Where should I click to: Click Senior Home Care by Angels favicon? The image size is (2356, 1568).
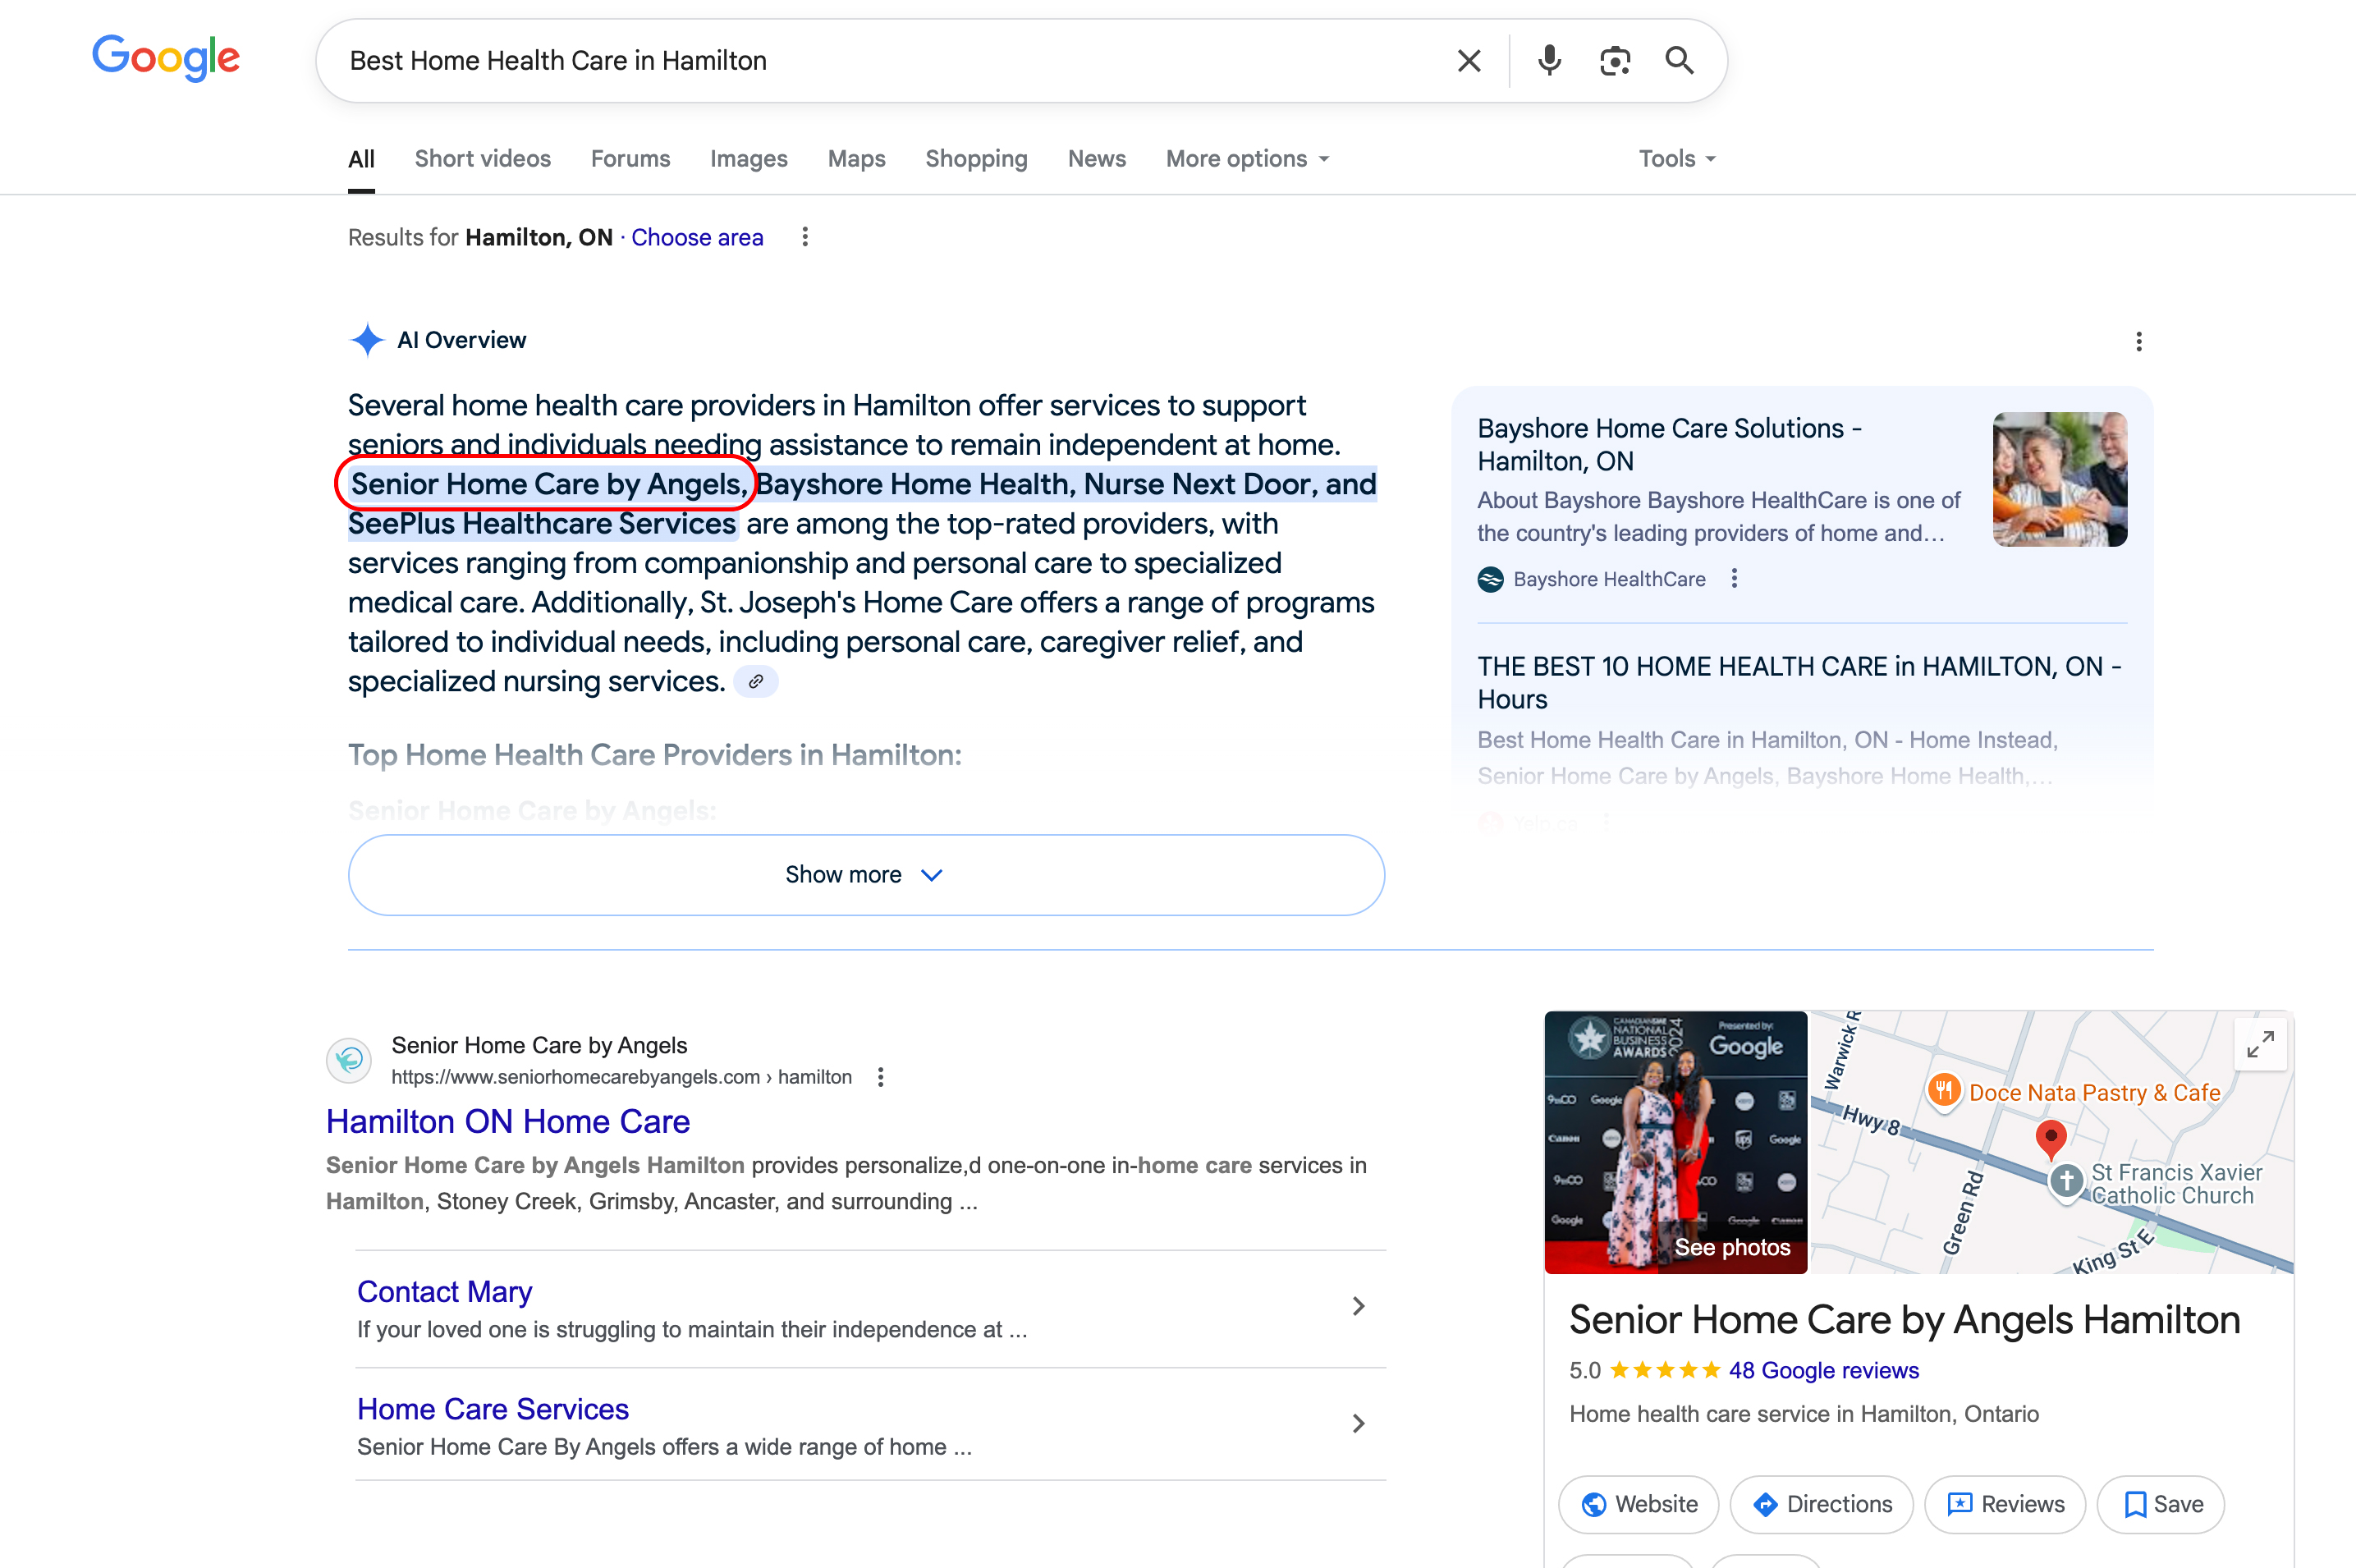349,1060
